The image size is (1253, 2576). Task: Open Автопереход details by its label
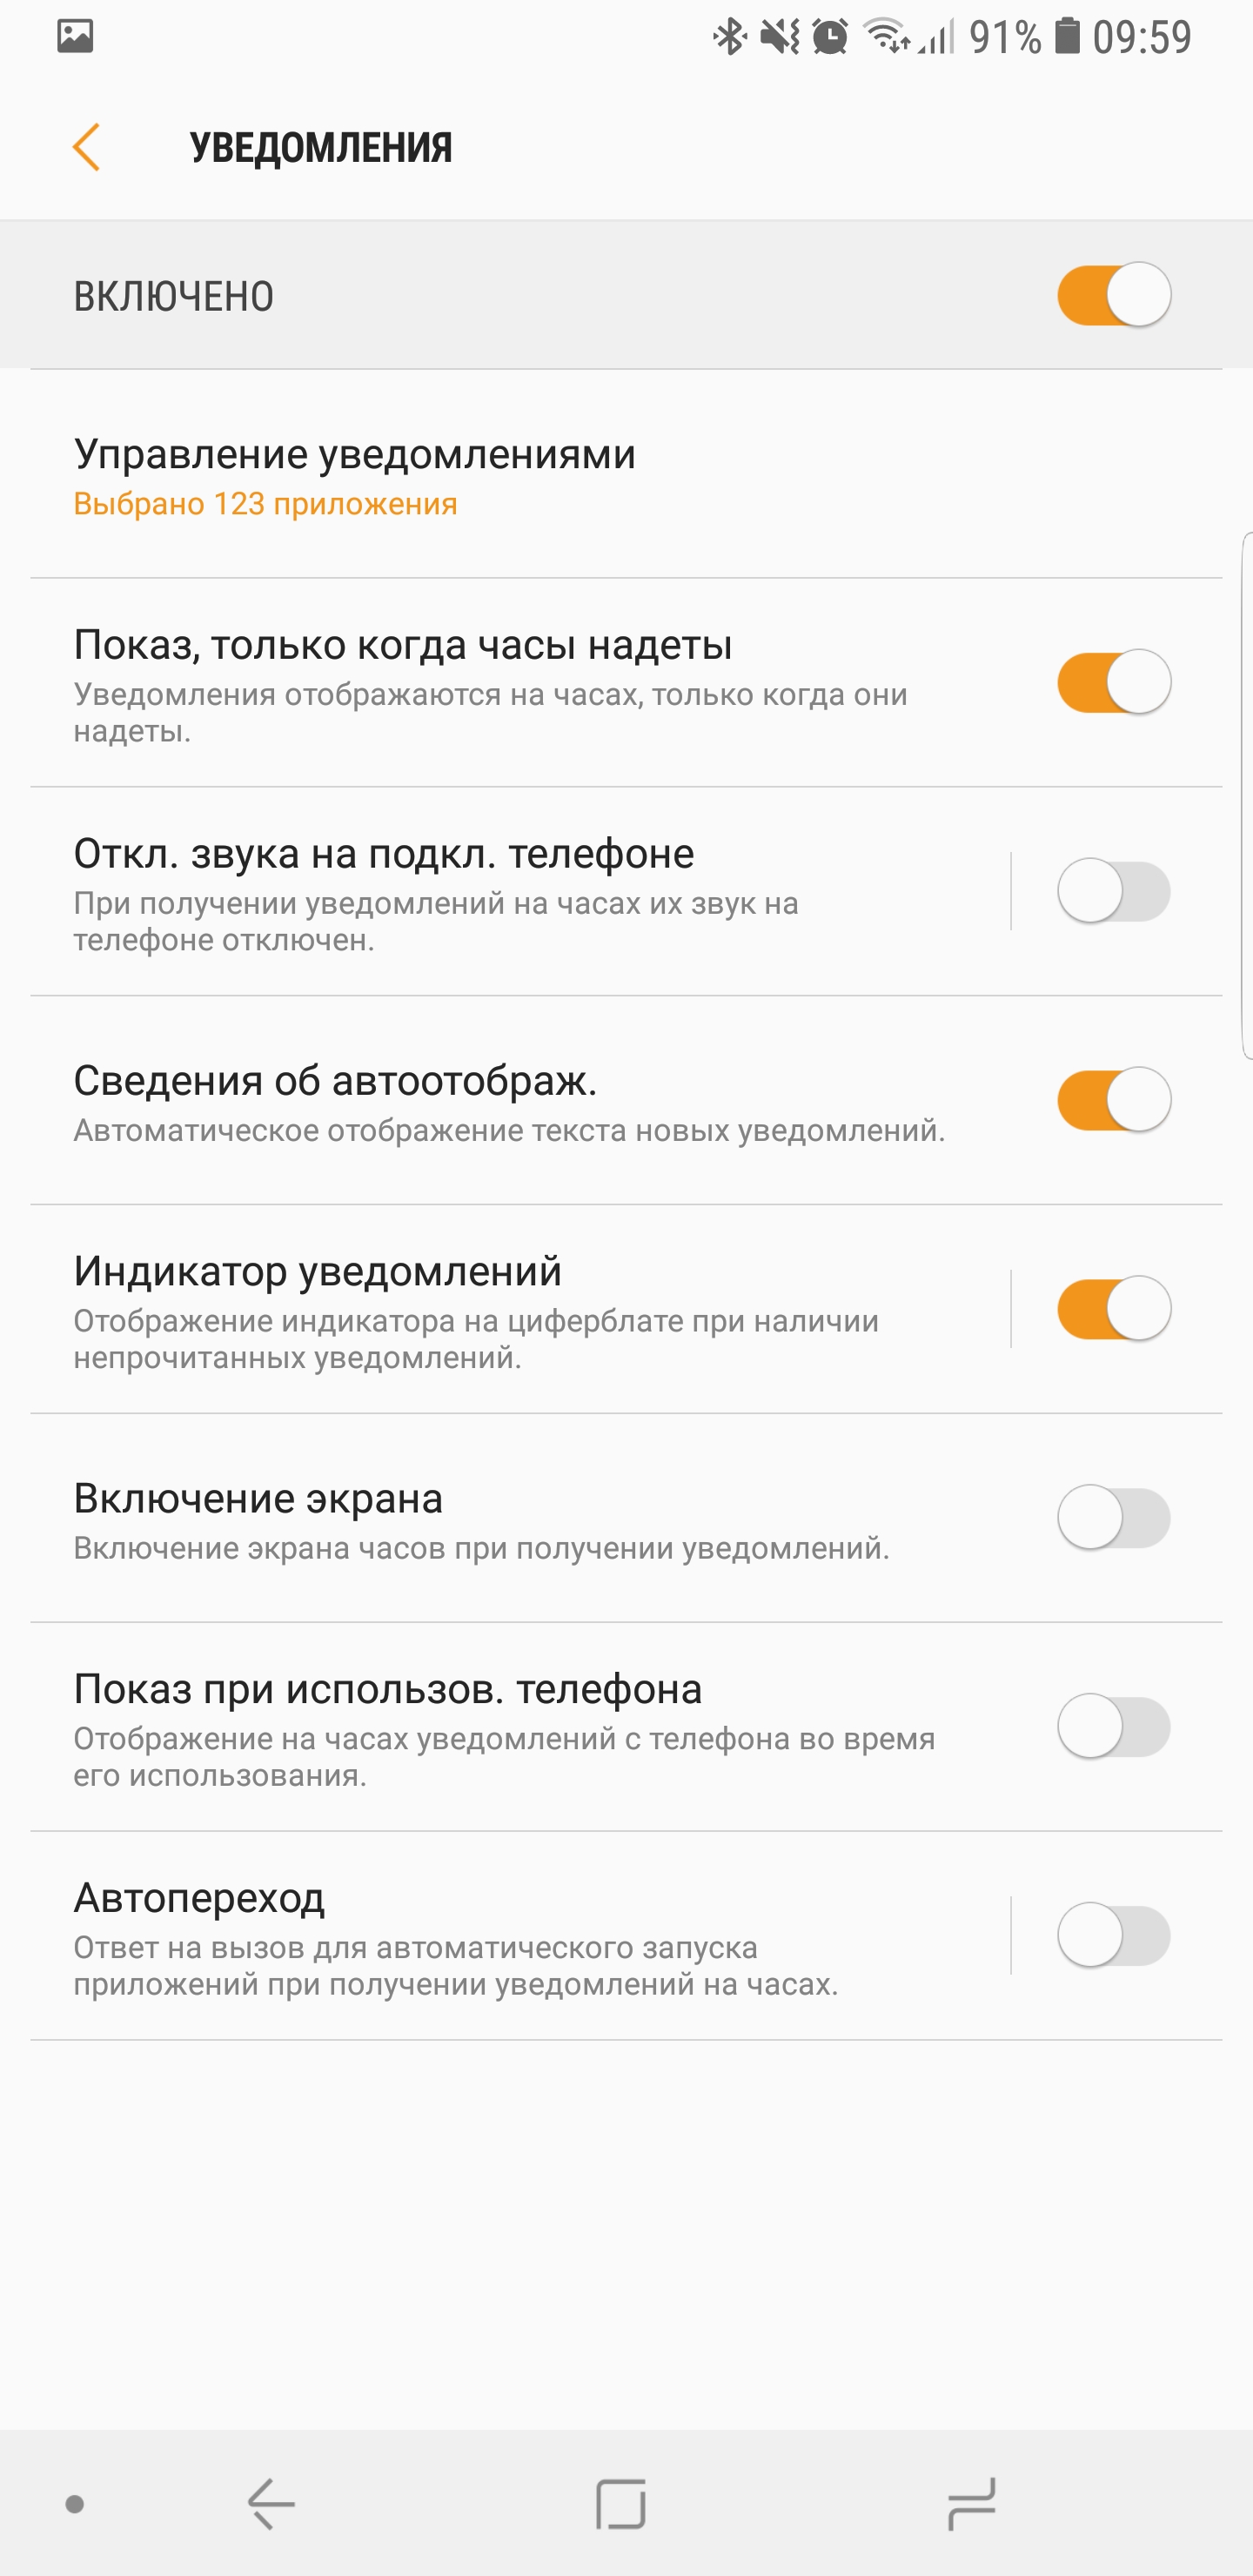pyautogui.click(x=200, y=1898)
